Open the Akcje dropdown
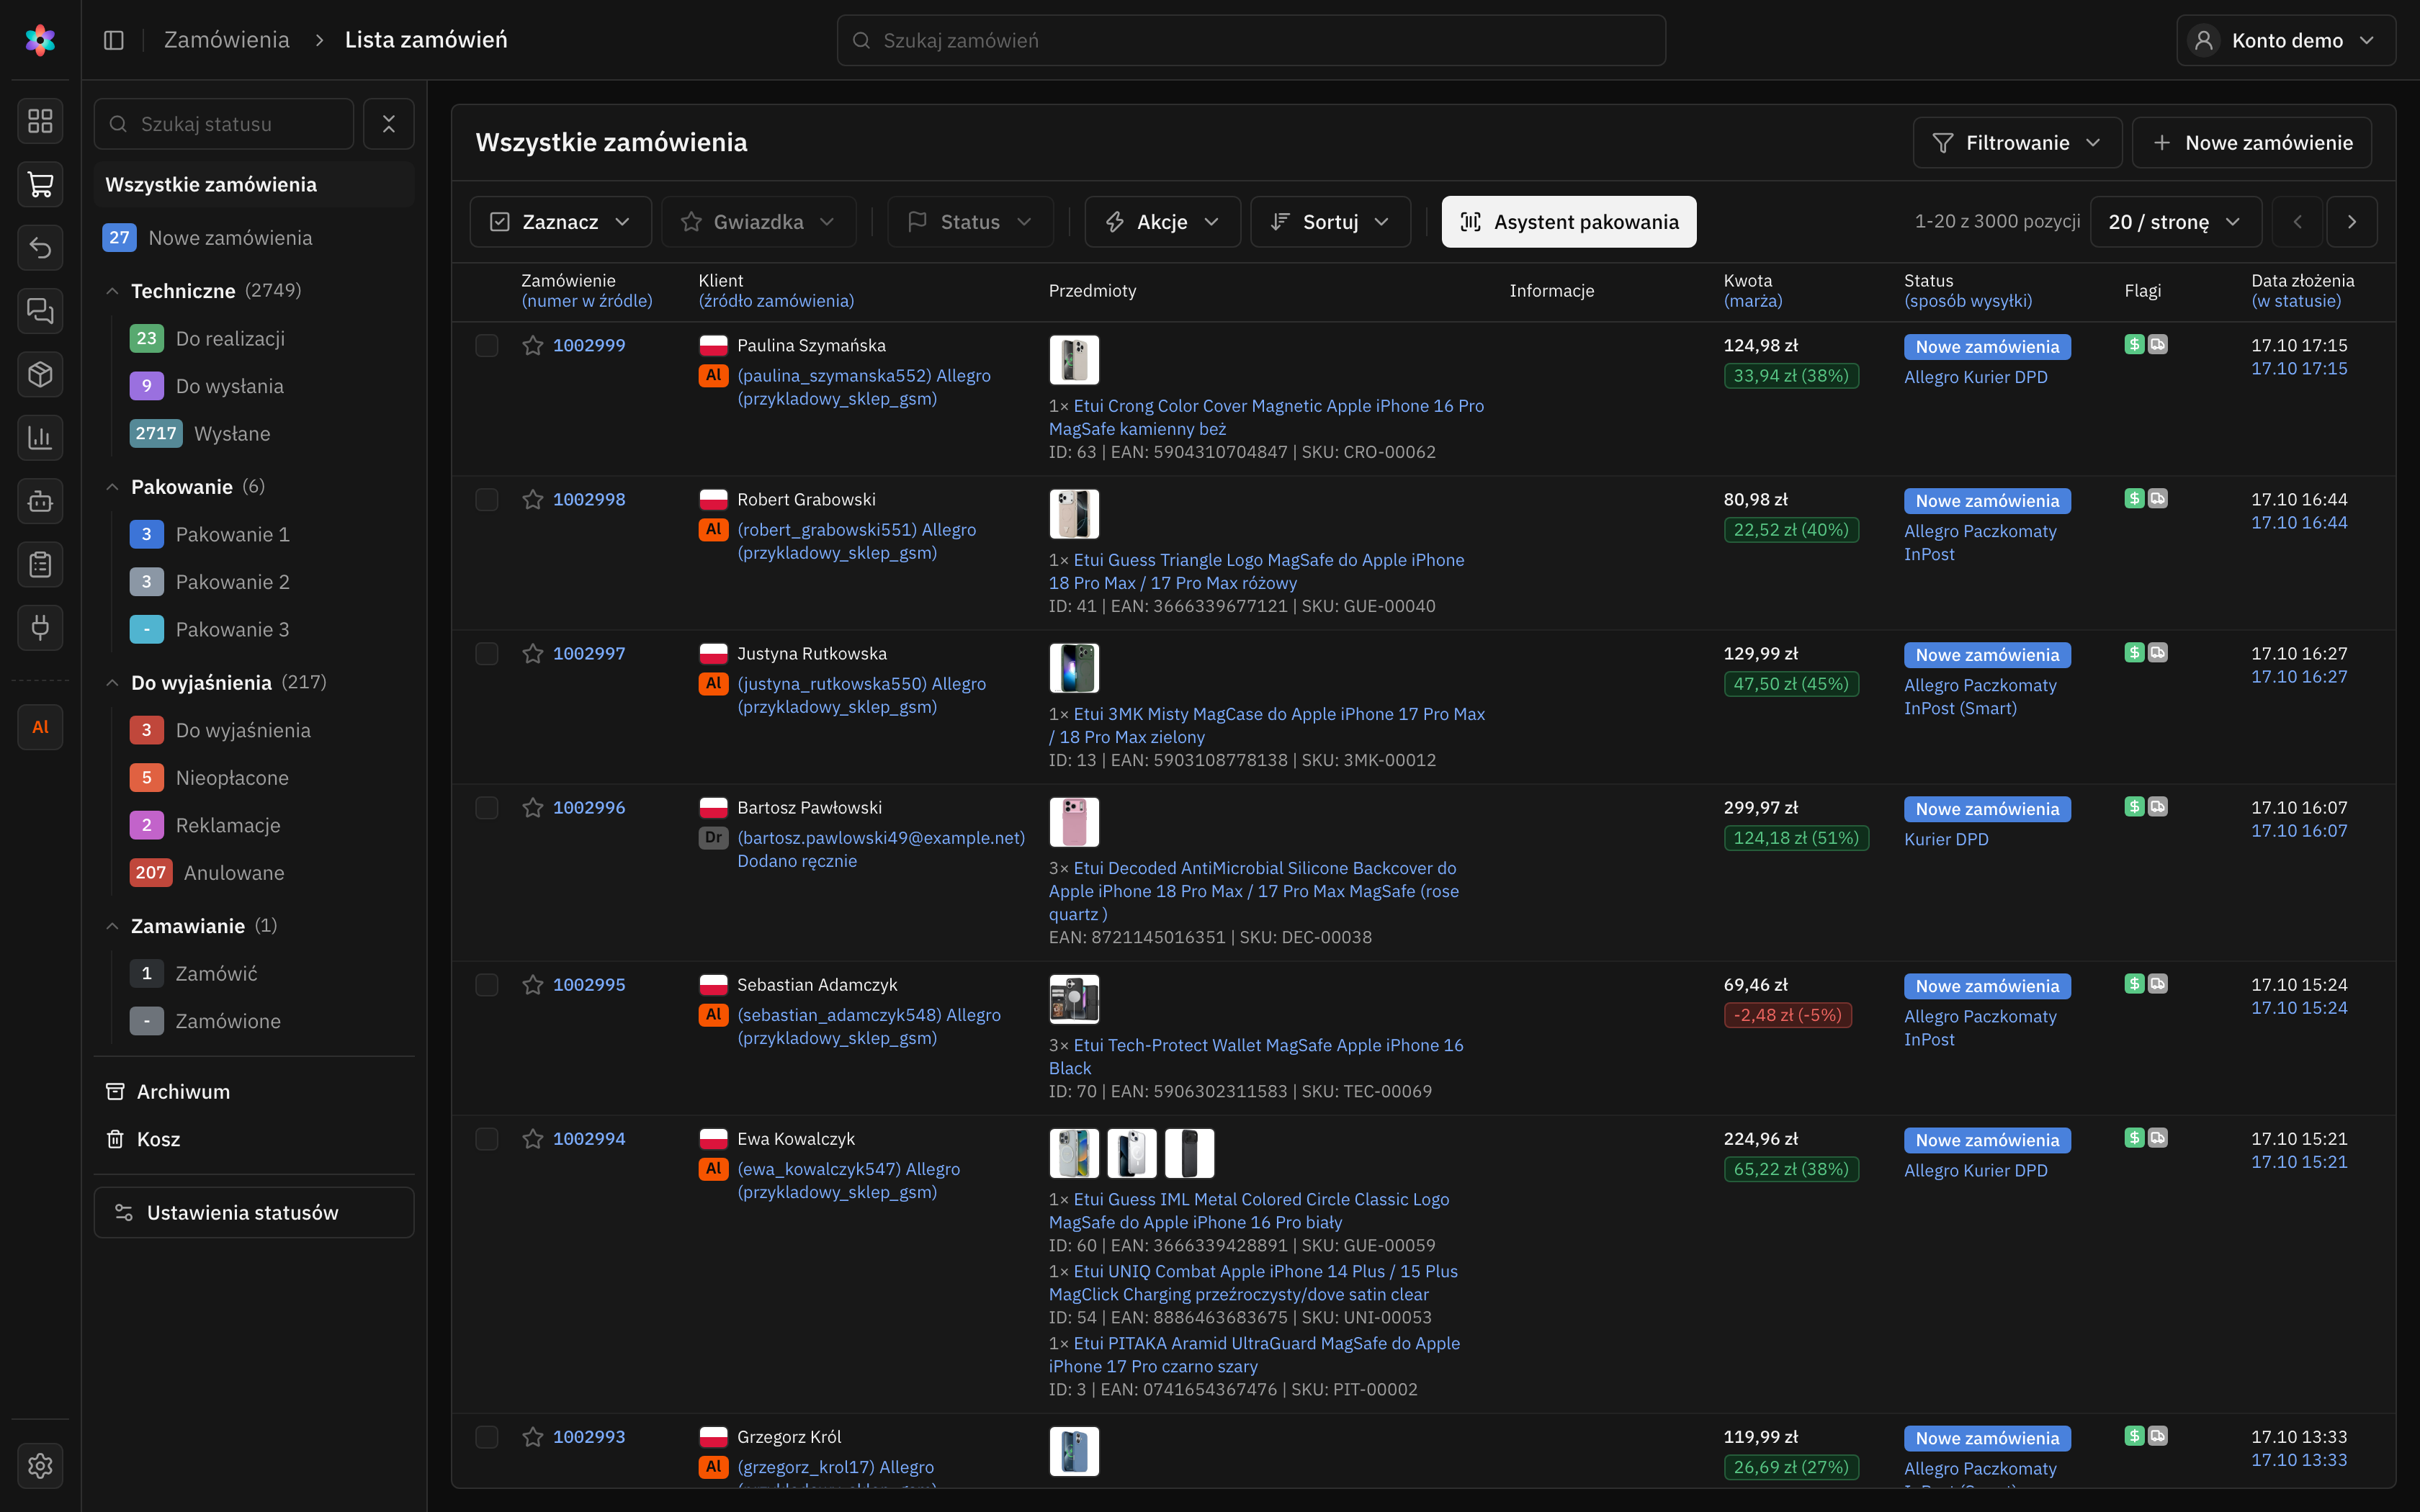The width and height of the screenshot is (2420, 1512). tap(1162, 222)
